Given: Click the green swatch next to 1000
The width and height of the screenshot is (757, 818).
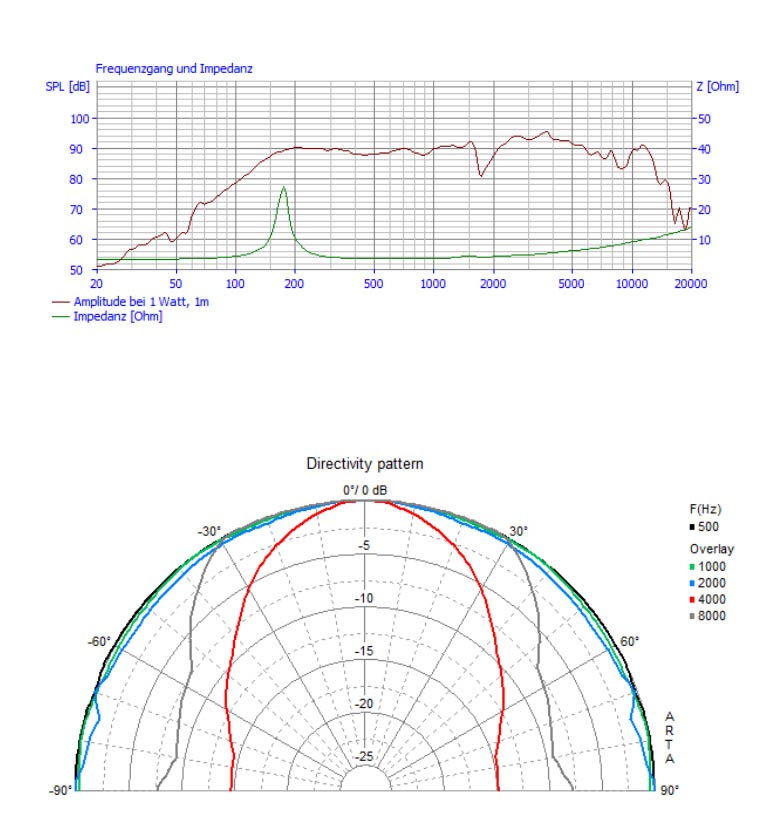Looking at the screenshot, I should point(692,567).
